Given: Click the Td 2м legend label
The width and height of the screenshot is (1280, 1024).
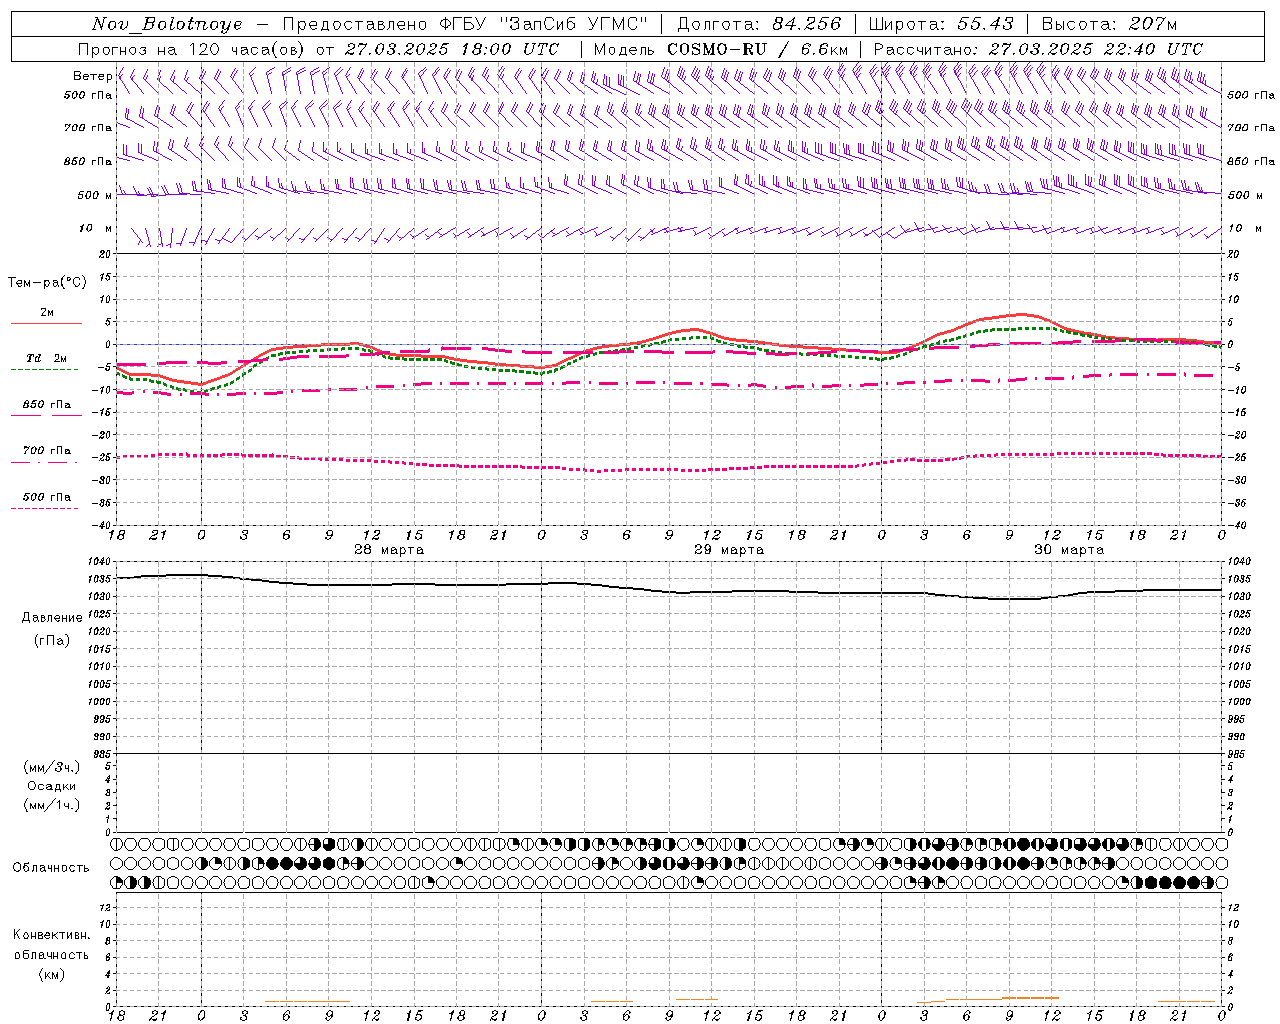Looking at the screenshot, I should [x=46, y=357].
